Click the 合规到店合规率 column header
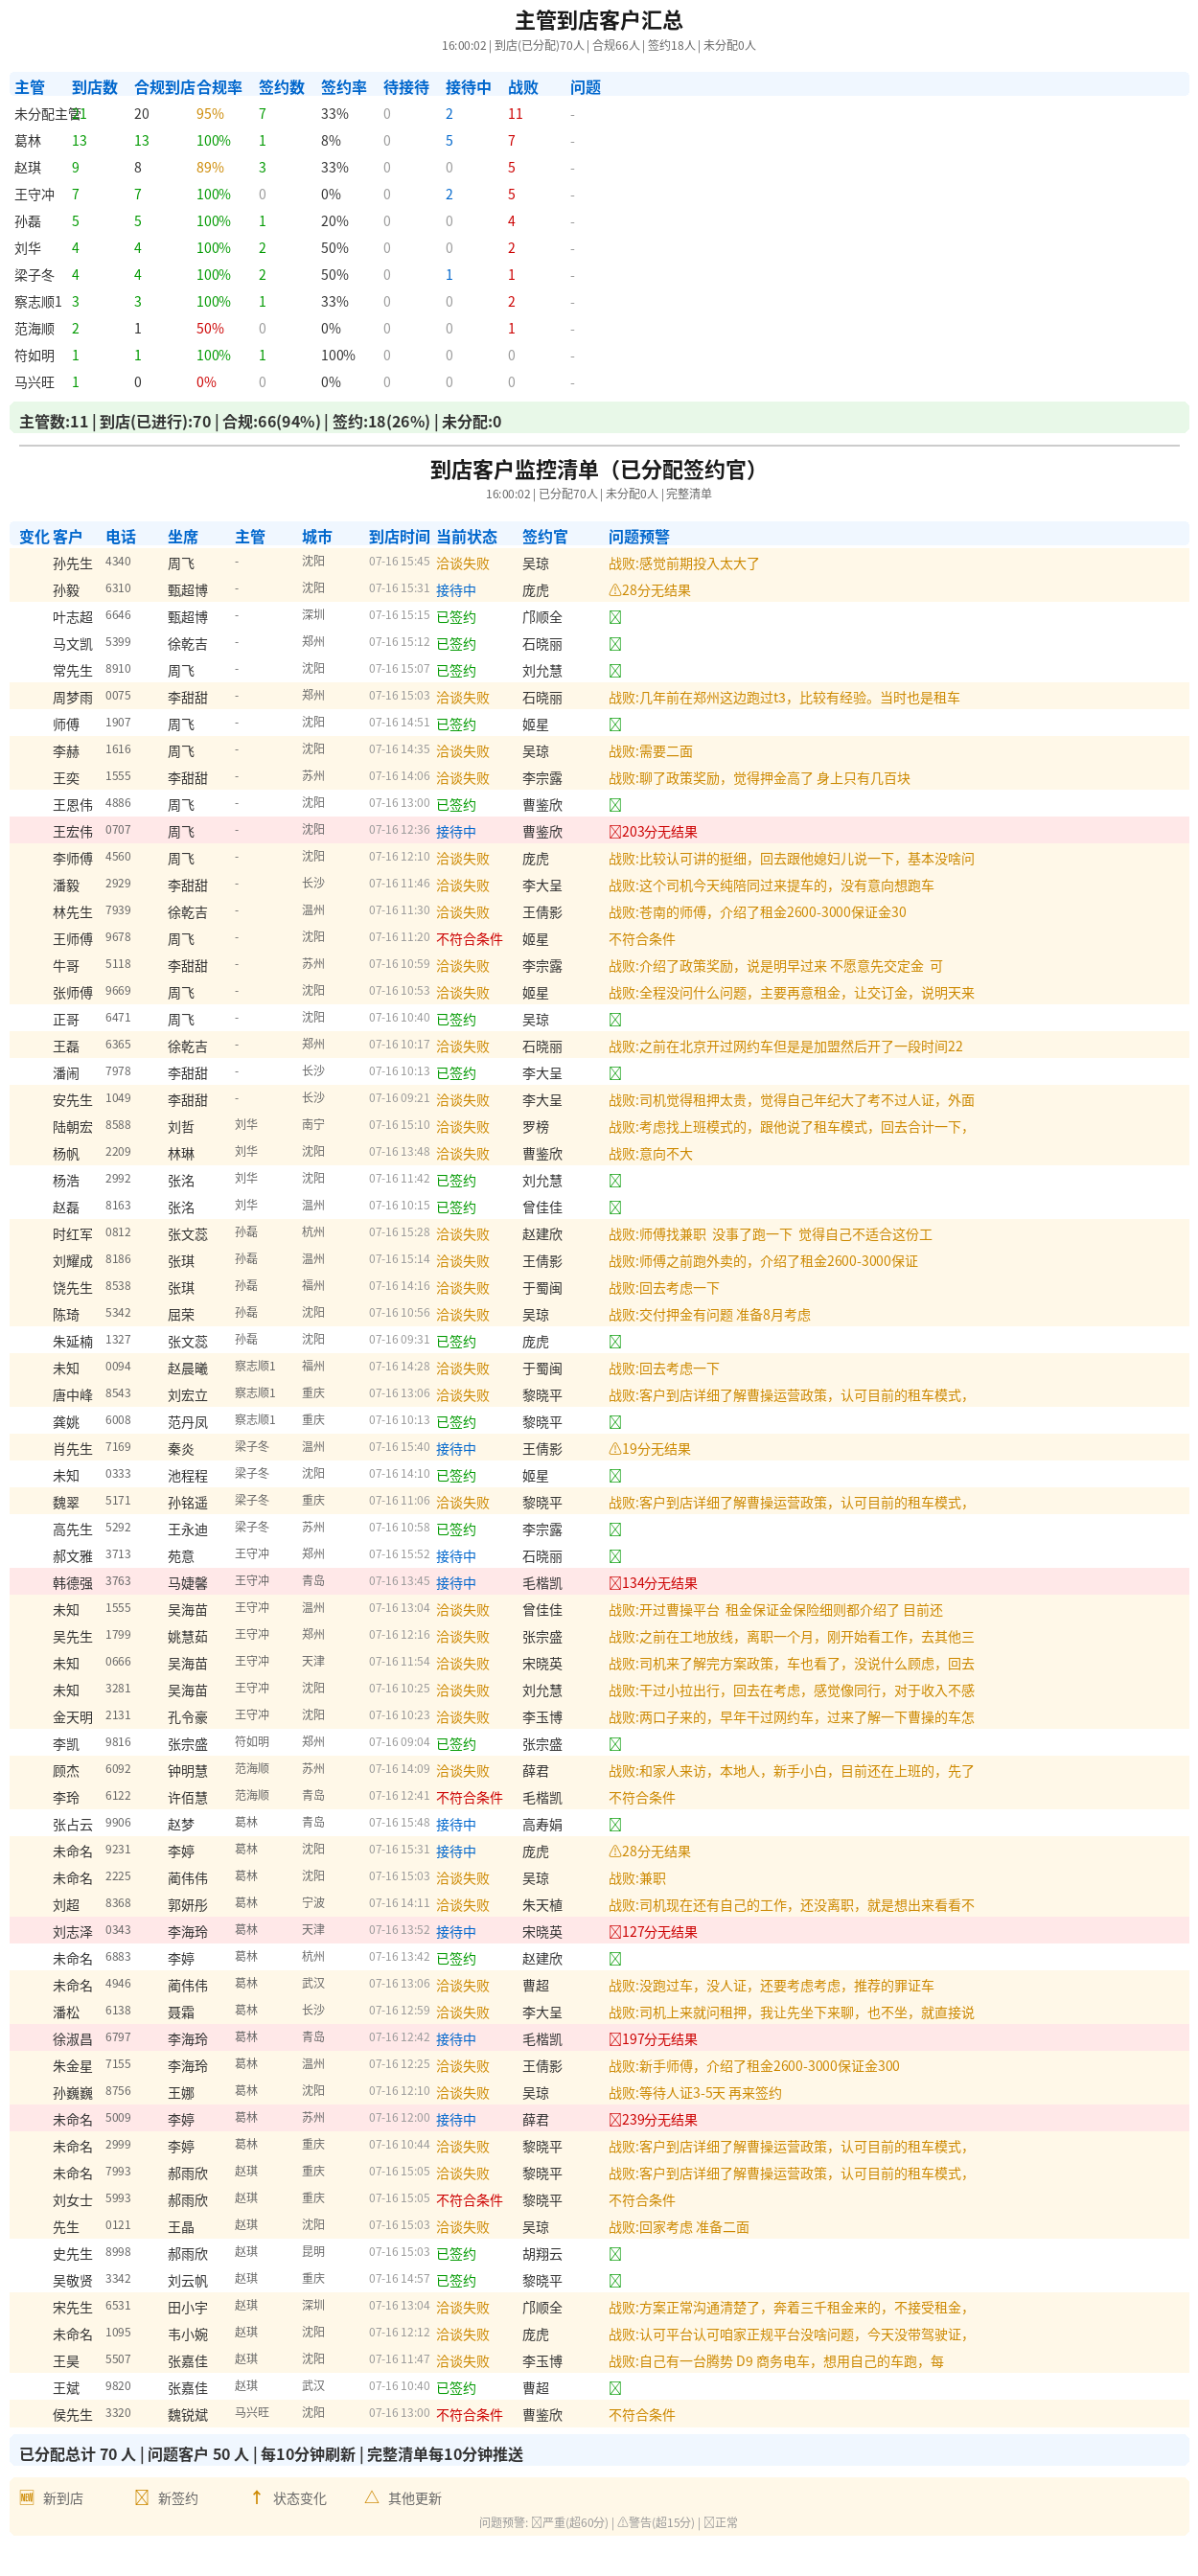Viewport: 1198px width, 2576px height. click(x=188, y=87)
